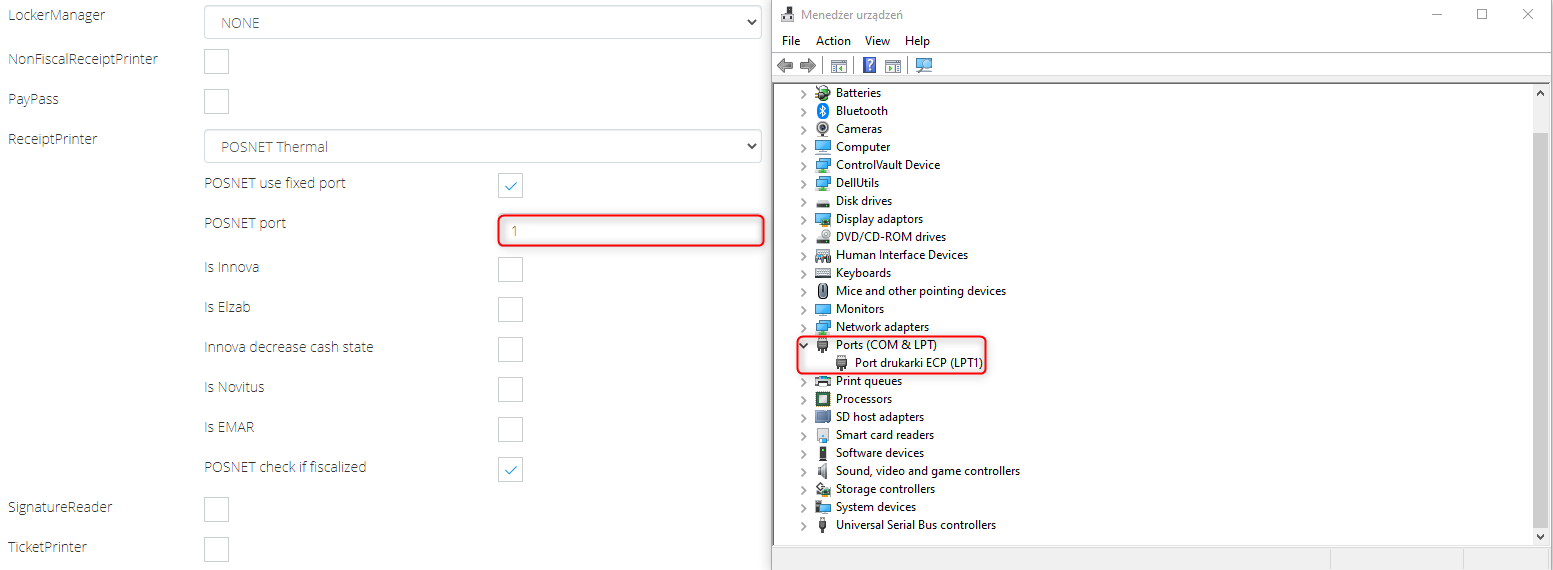
Task: Click the Back arrow in Device Manager toolbar
Action: (785, 65)
